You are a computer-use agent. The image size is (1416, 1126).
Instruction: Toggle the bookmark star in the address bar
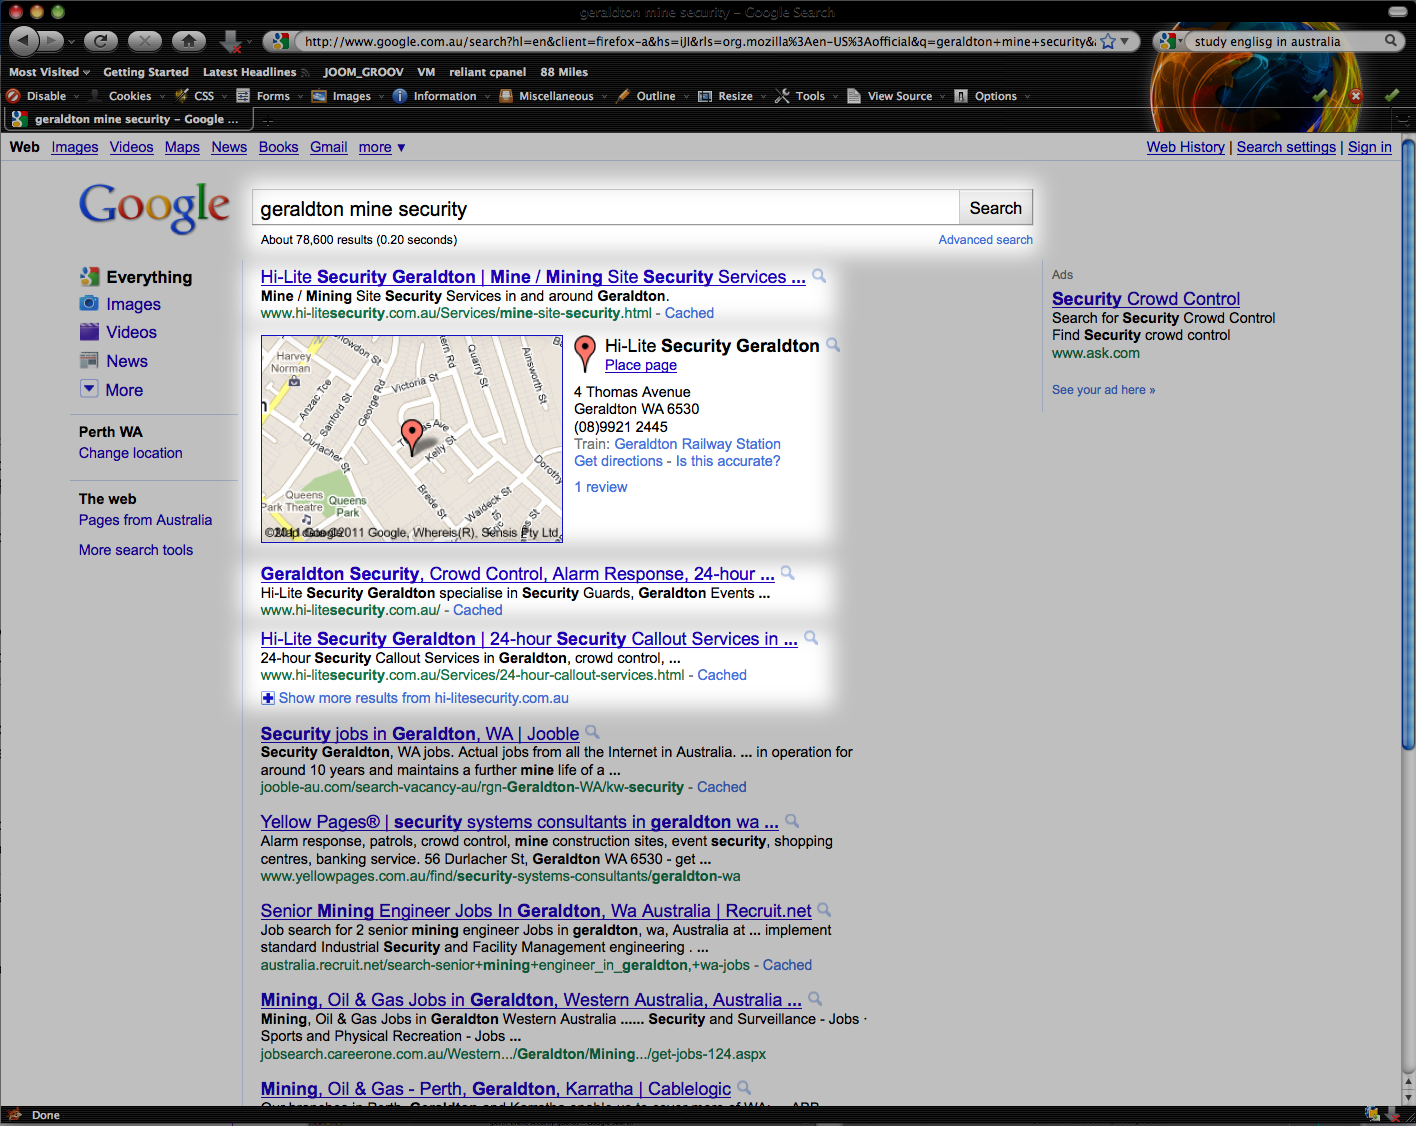1107,41
